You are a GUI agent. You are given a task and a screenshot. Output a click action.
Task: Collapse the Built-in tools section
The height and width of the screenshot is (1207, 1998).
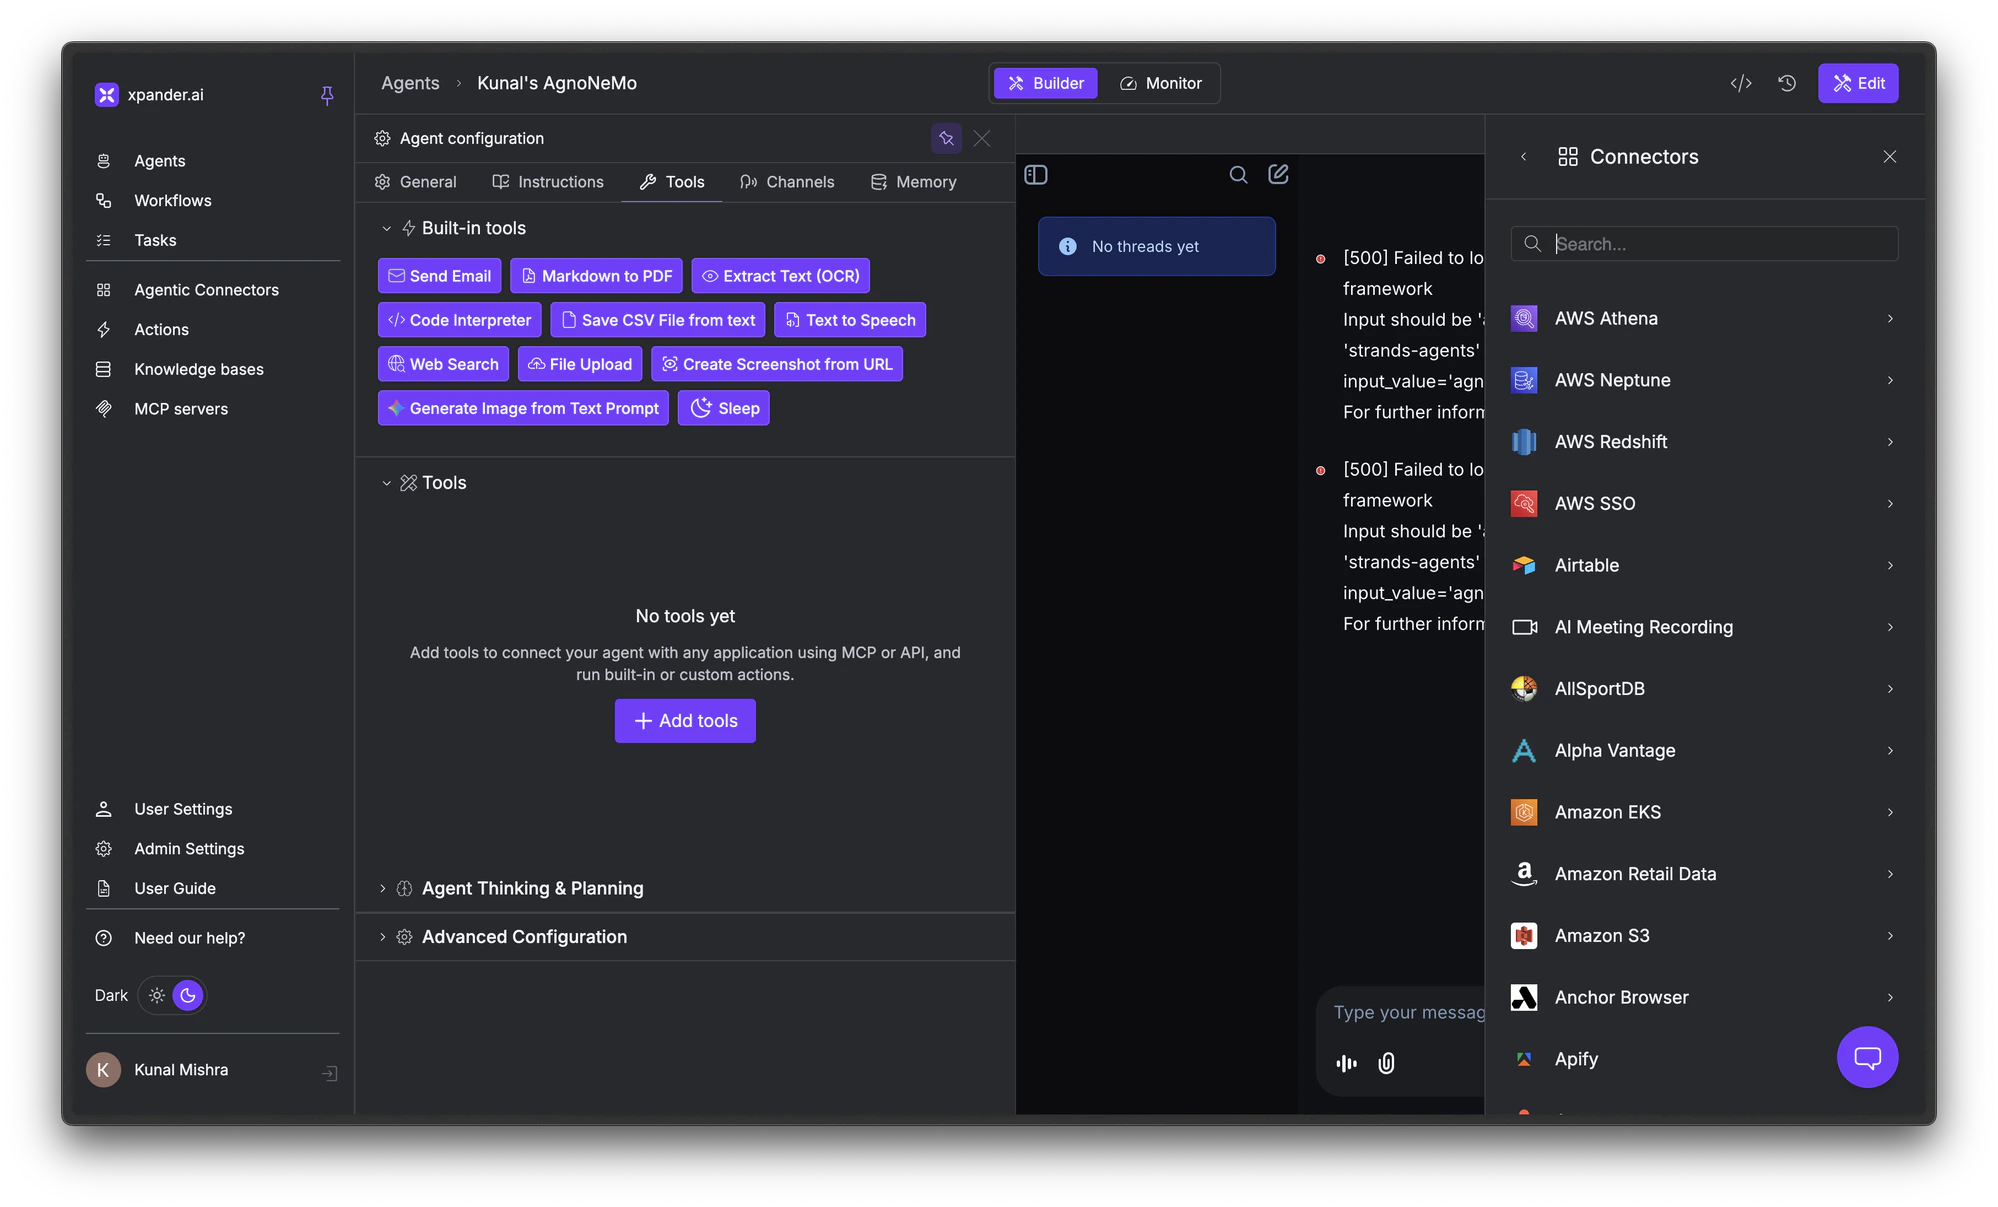point(388,228)
